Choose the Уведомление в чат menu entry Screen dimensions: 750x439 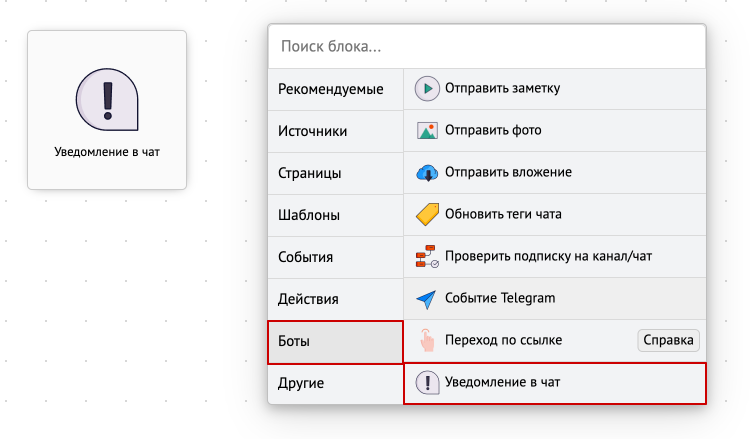tap(555, 384)
